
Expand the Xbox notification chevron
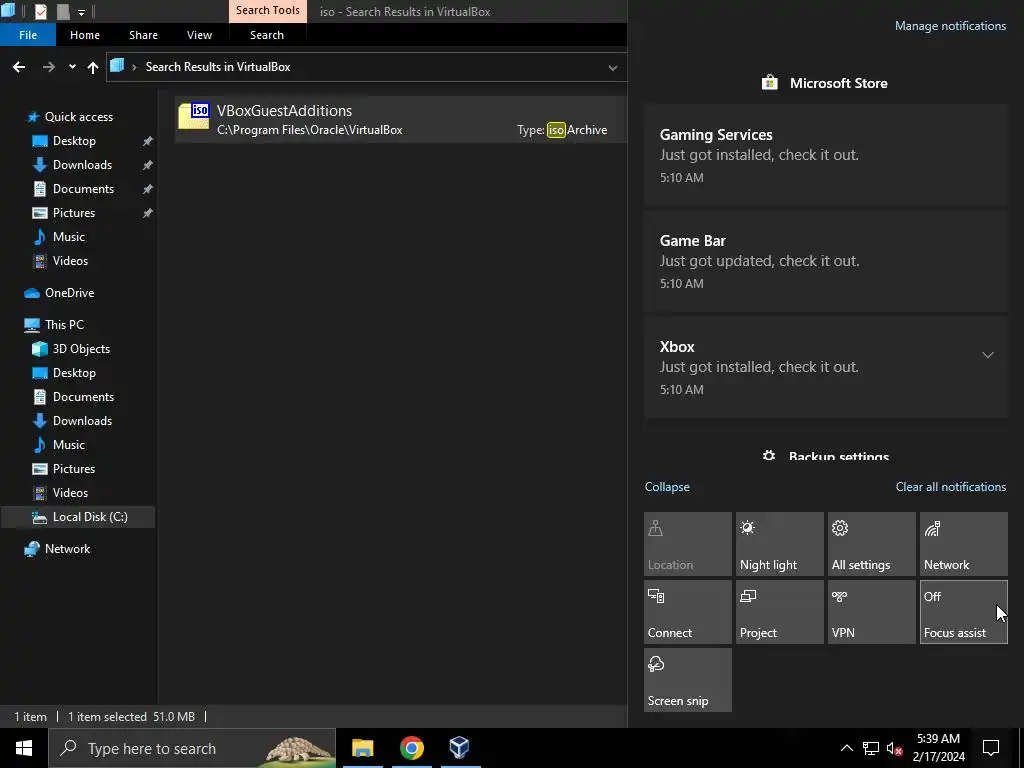pos(987,355)
